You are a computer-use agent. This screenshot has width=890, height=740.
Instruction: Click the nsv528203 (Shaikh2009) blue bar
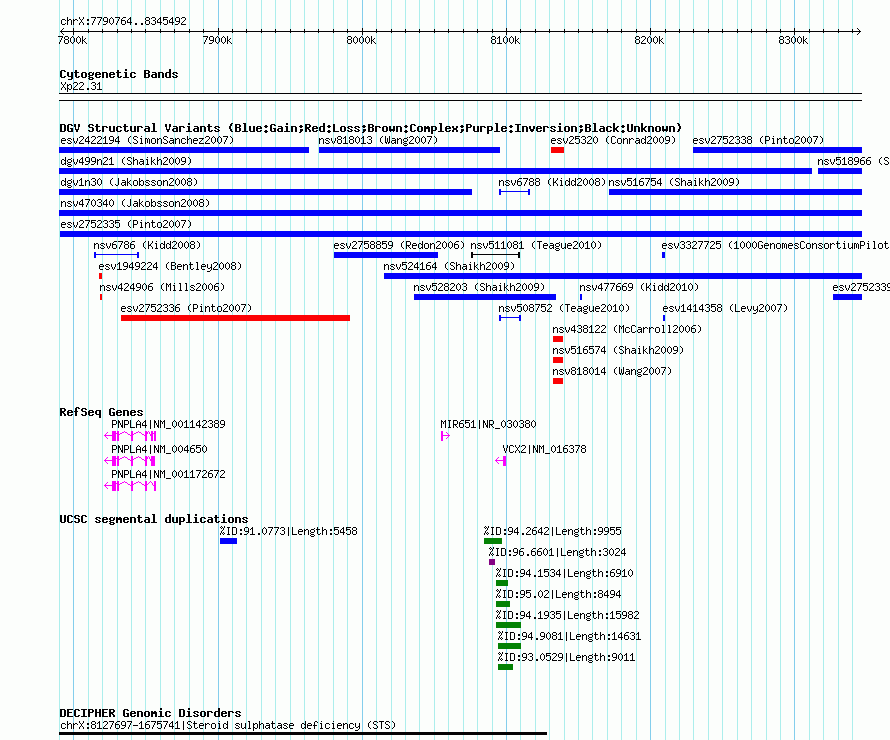point(485,297)
